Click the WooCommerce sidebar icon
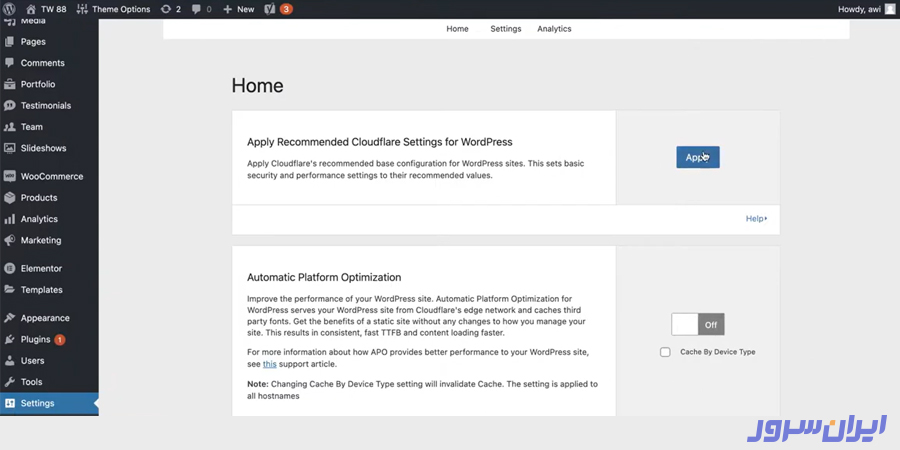Image resolution: width=900 pixels, height=450 pixels. (9, 176)
